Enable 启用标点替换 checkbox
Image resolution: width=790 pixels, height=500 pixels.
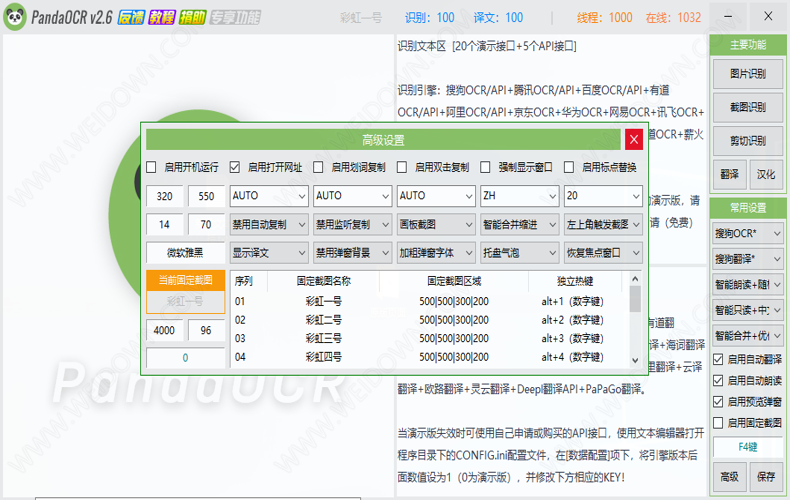(569, 167)
